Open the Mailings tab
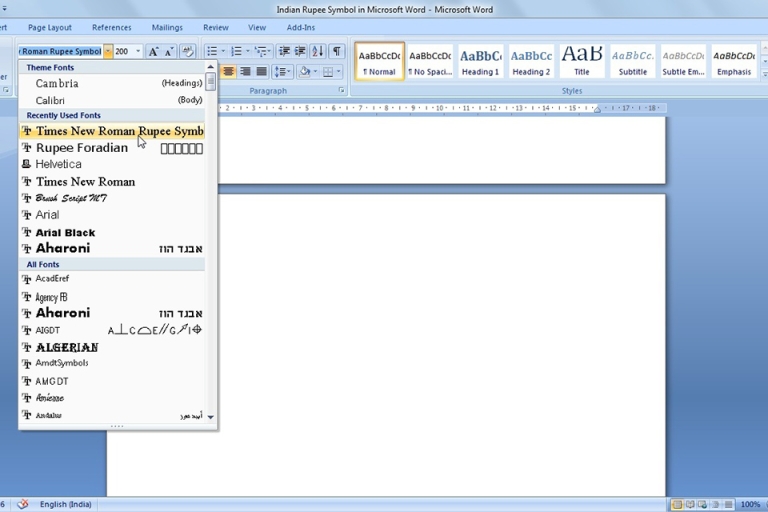This screenshot has width=768, height=512. click(x=167, y=27)
